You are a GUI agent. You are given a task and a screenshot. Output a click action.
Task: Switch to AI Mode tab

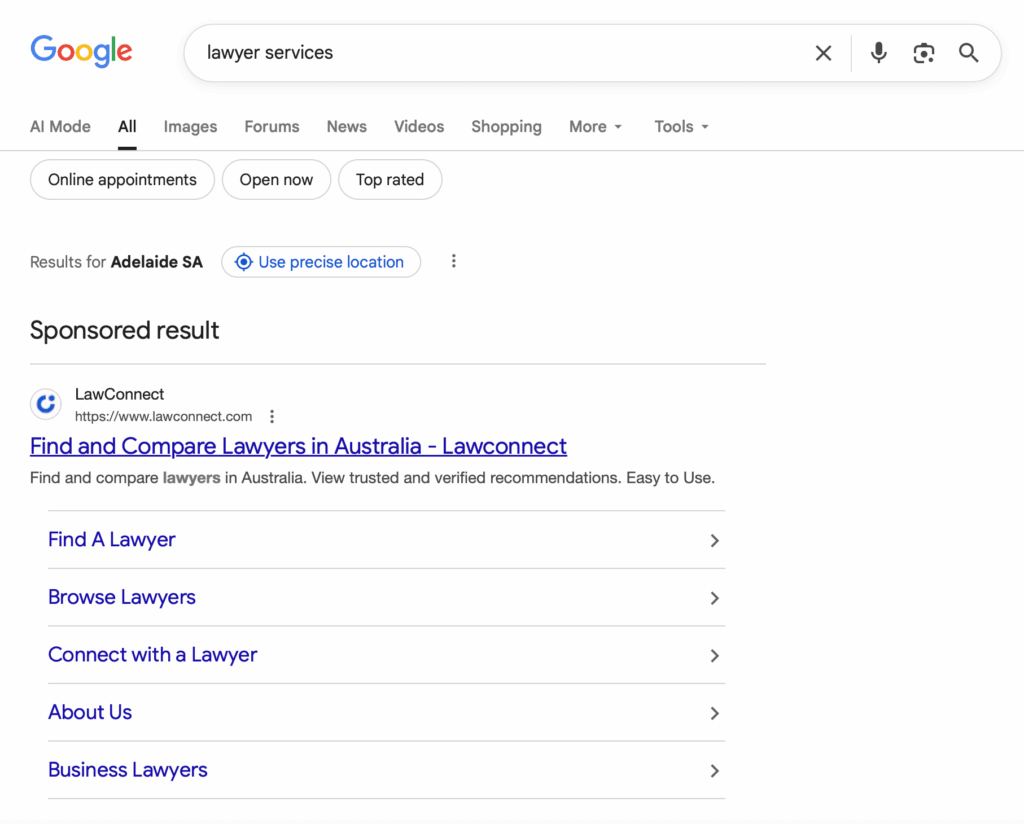60,127
